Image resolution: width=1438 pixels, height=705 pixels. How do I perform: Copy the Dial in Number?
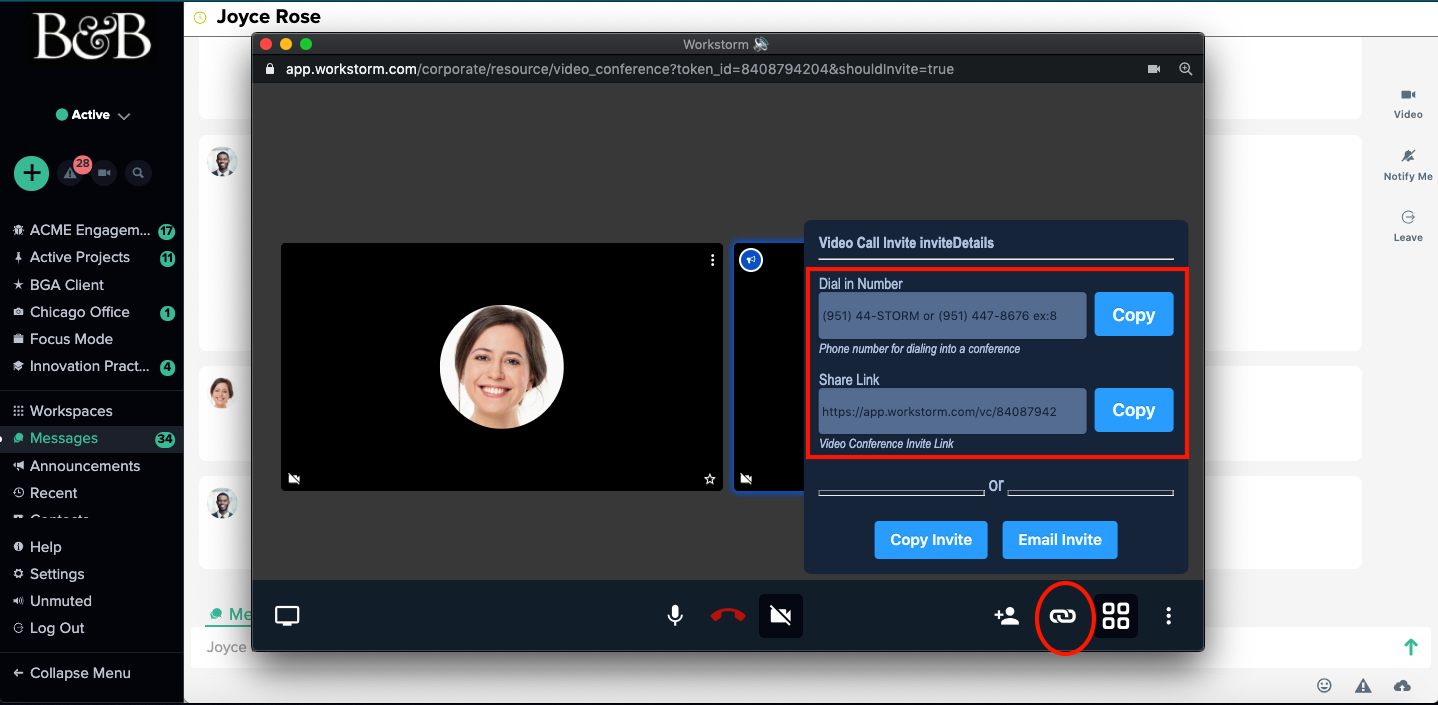coord(1134,315)
